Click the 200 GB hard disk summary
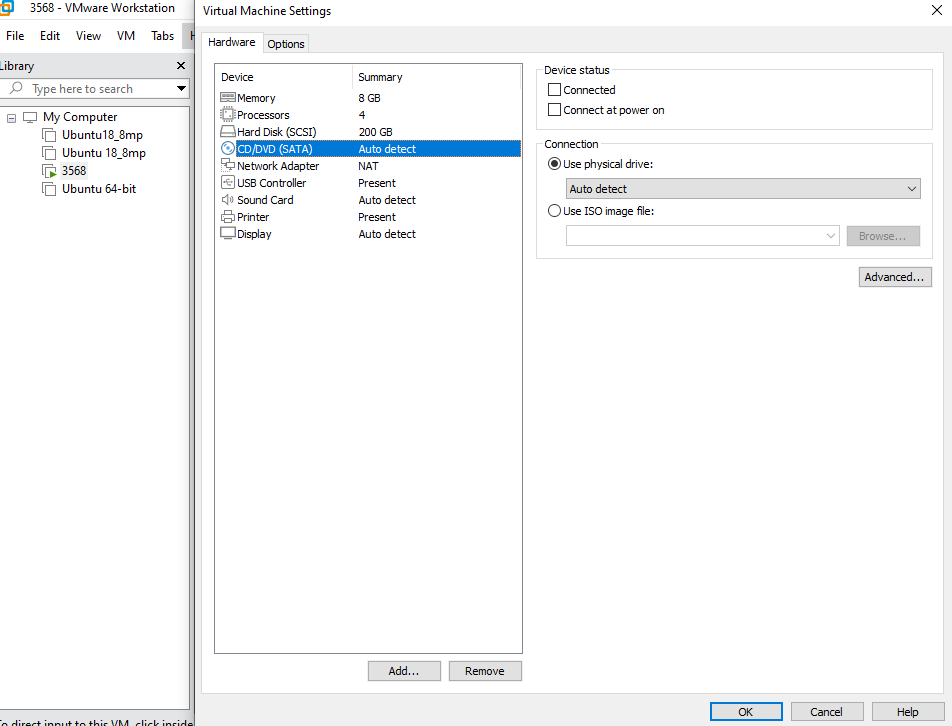 (375, 132)
